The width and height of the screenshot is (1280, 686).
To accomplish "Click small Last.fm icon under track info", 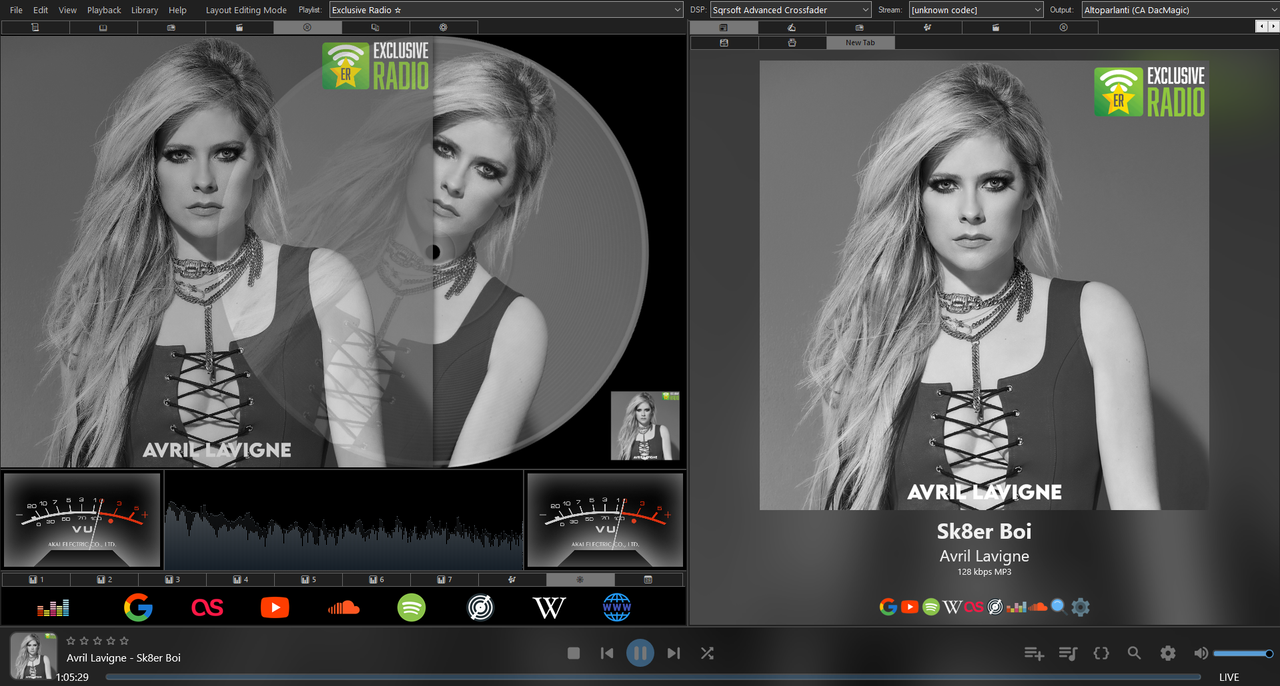I will click(x=974, y=606).
